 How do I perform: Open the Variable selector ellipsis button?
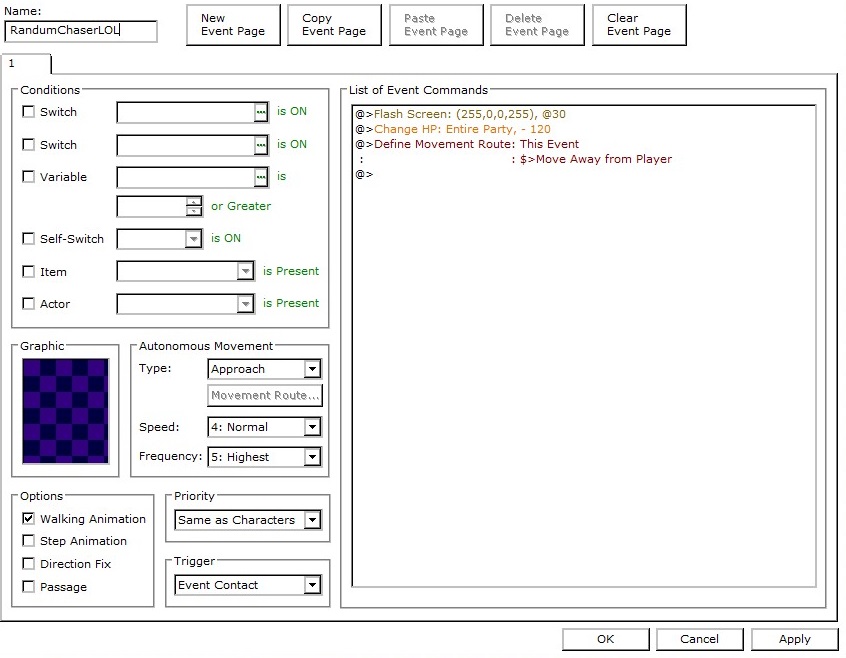pyautogui.click(x=261, y=177)
